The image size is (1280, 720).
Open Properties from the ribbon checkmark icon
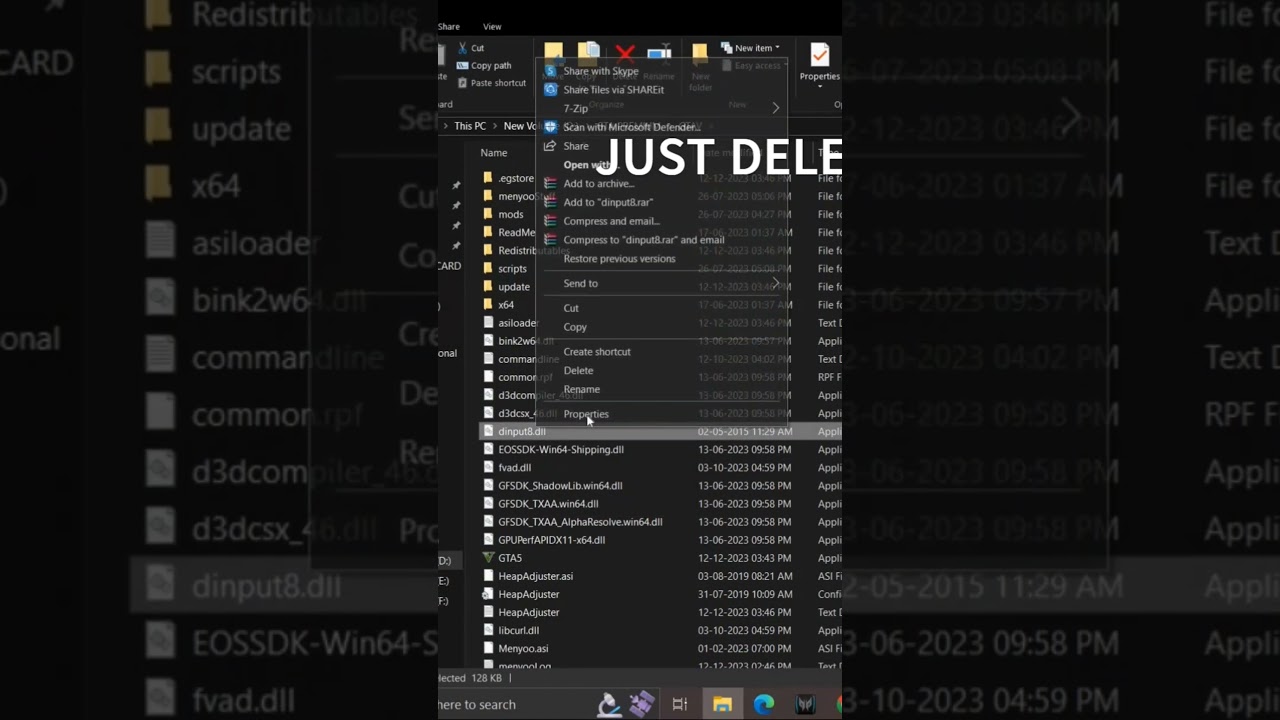[x=819, y=54]
